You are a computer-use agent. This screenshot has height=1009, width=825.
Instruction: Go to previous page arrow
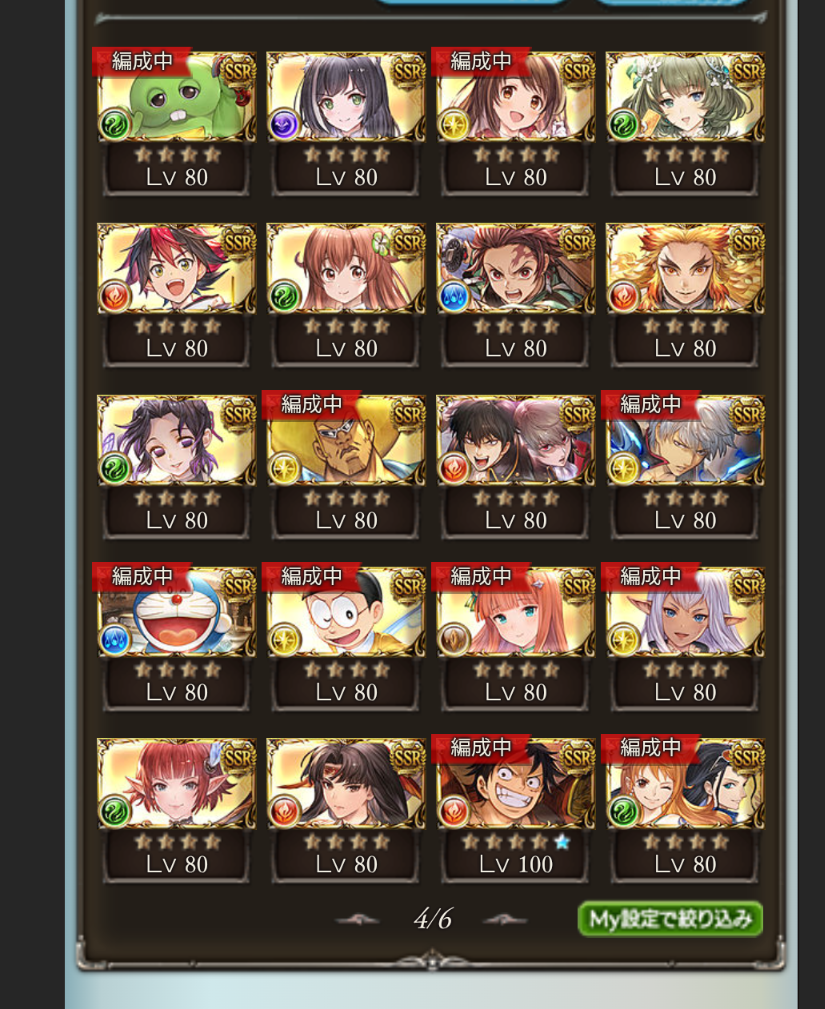tap(358, 920)
